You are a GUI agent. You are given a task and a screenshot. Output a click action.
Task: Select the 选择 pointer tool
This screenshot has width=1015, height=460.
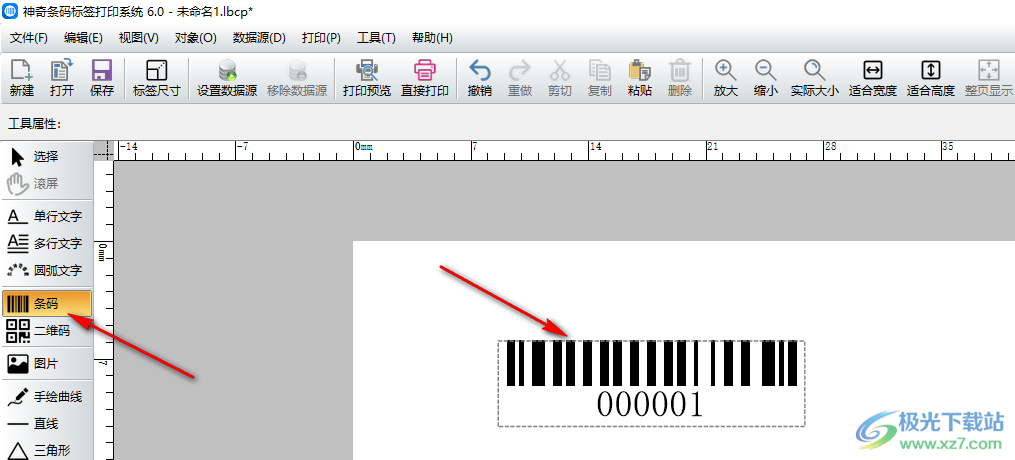pos(47,157)
